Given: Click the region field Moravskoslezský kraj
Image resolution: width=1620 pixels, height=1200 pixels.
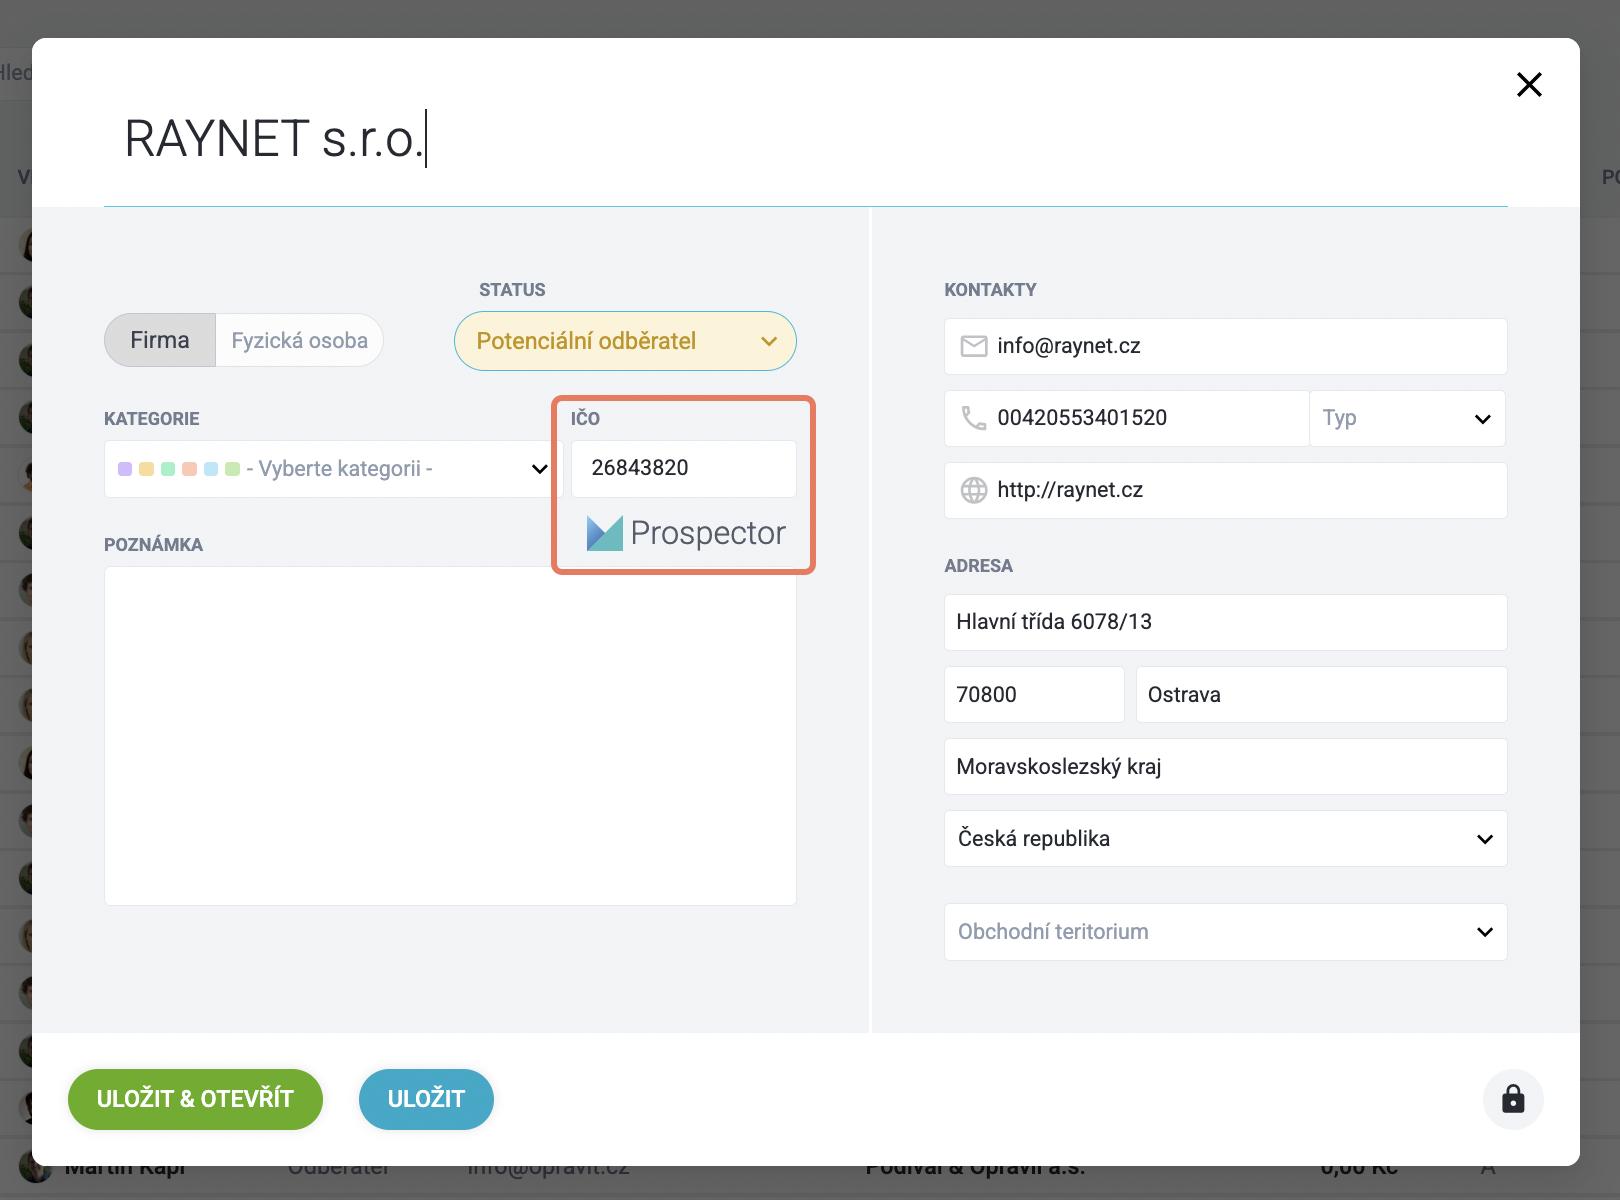Looking at the screenshot, I should pyautogui.click(x=1225, y=767).
